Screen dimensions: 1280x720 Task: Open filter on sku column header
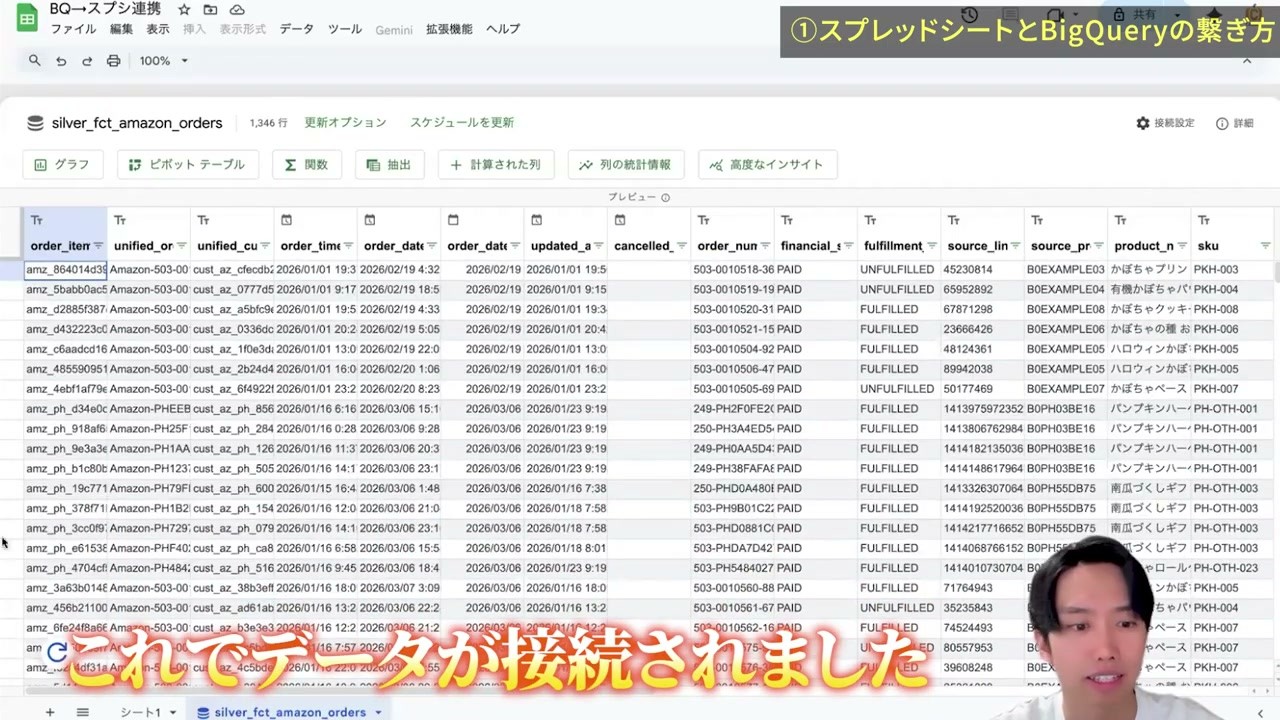coord(1265,246)
